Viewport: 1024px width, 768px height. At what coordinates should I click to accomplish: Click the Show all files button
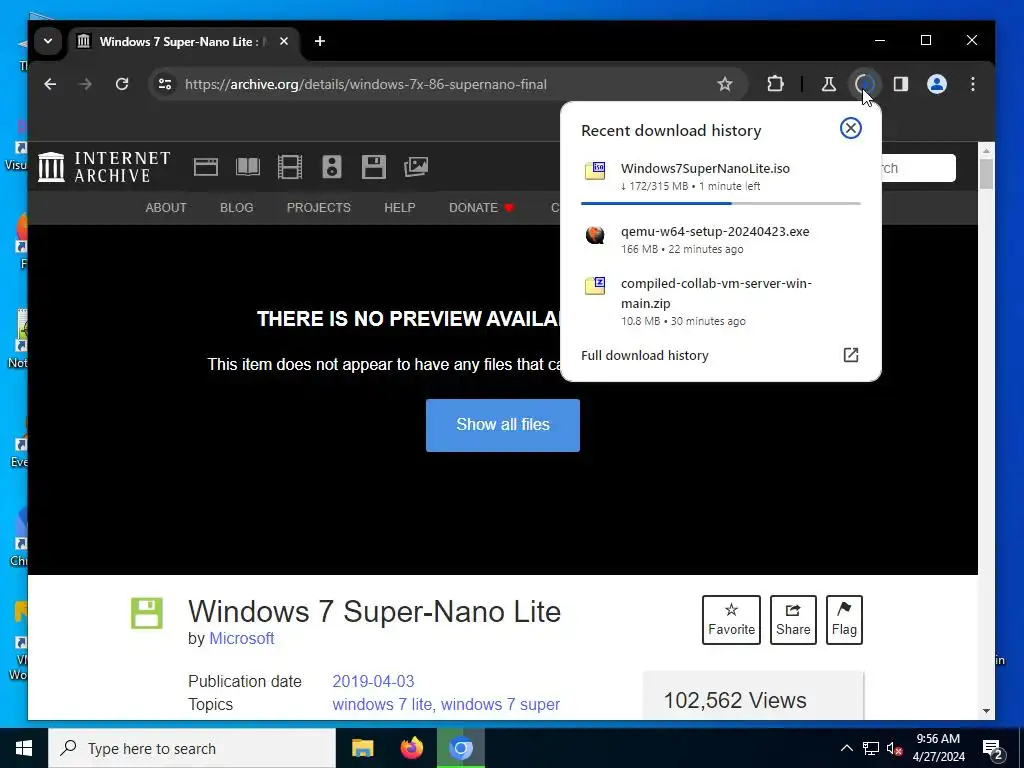coord(503,425)
